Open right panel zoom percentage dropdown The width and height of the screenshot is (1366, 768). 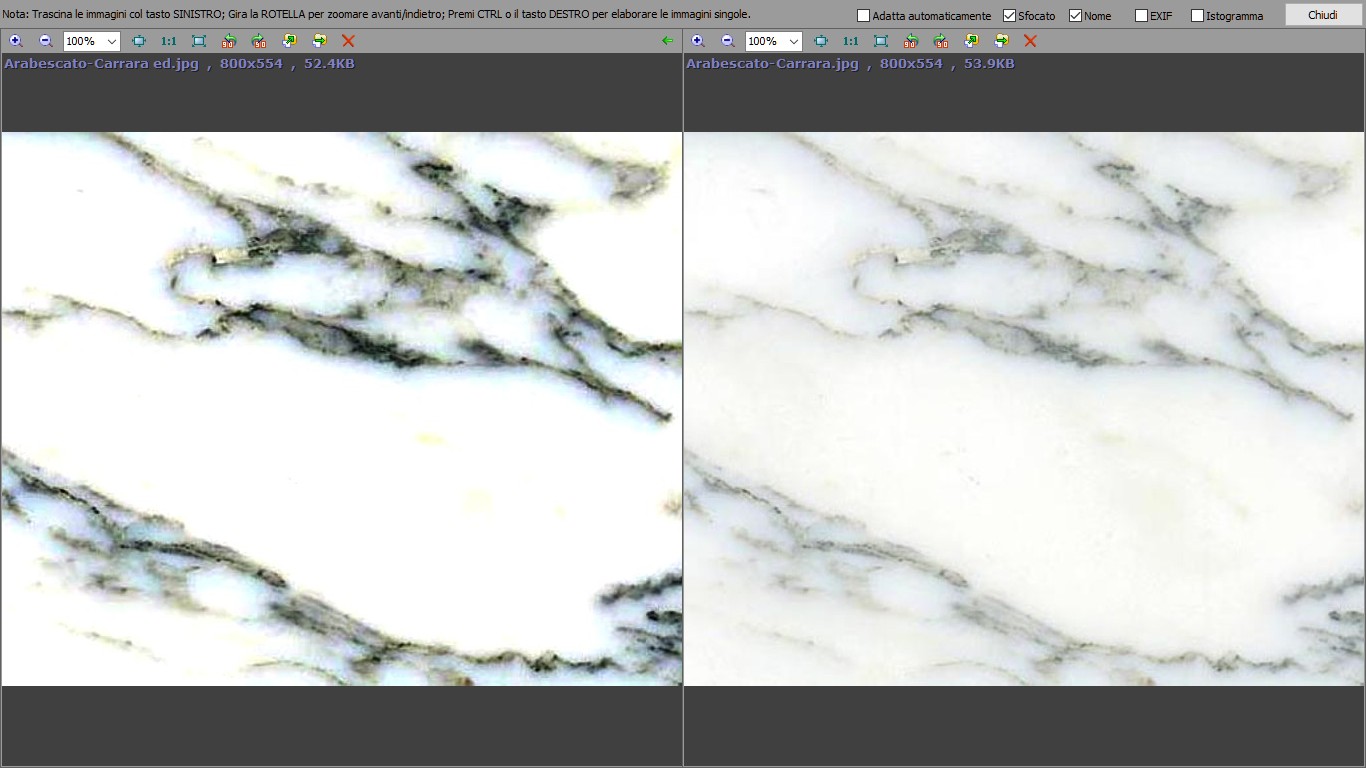793,41
